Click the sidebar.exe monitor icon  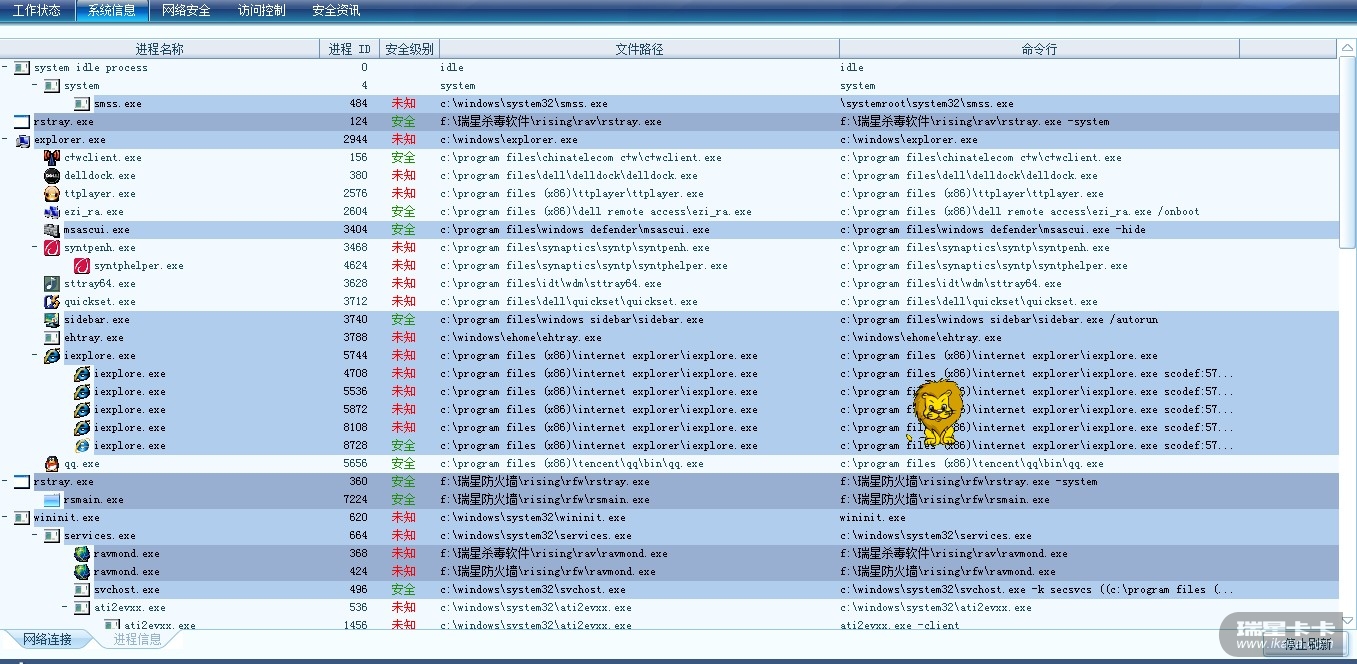tap(52, 320)
